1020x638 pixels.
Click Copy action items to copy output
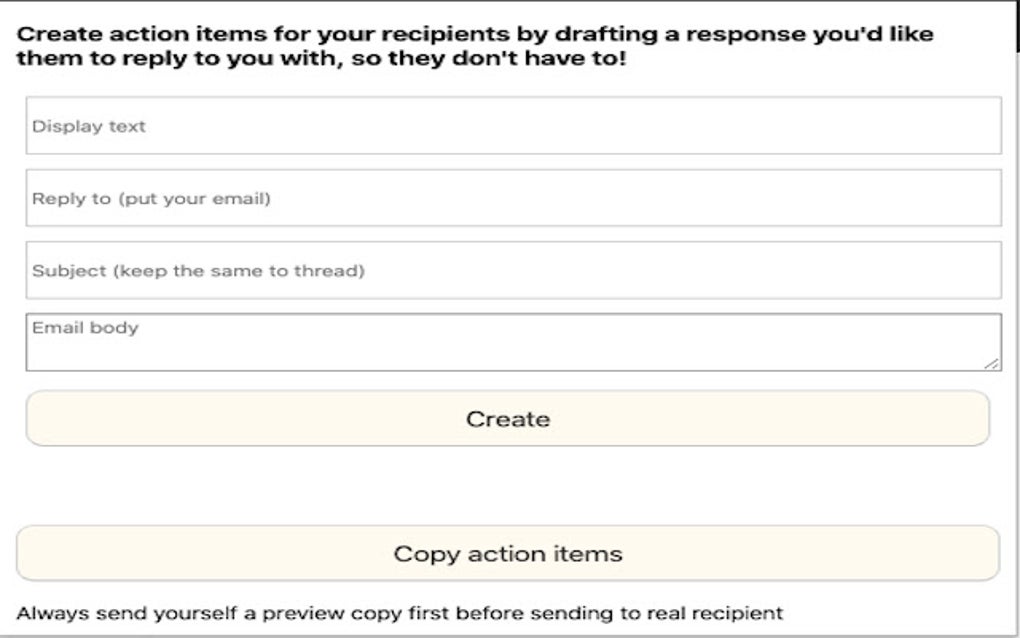(510, 552)
